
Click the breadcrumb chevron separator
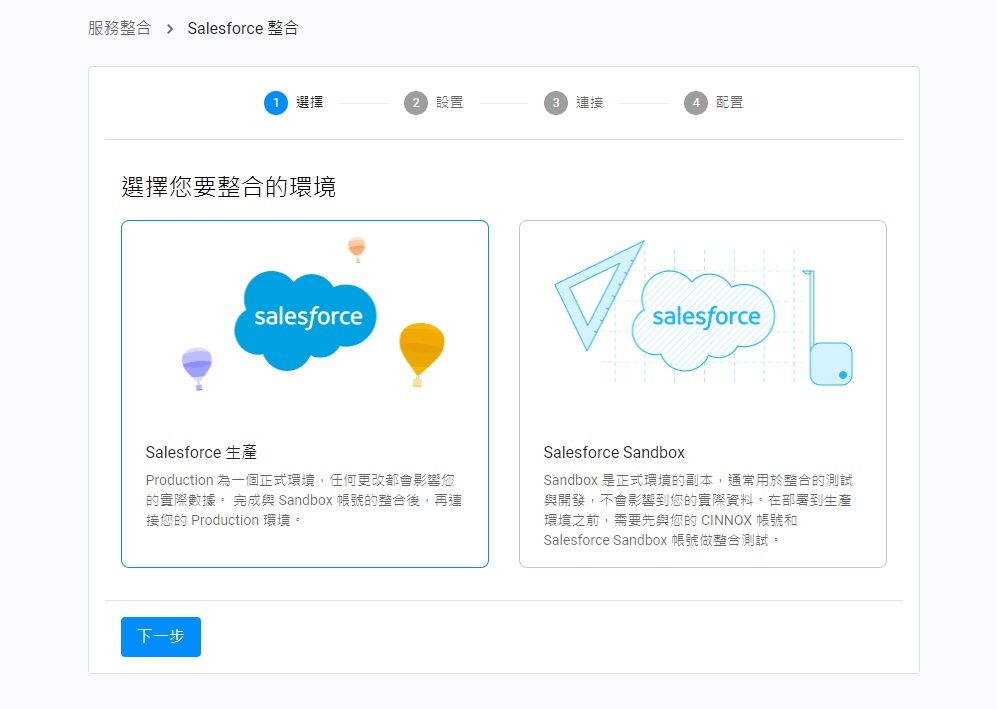(x=170, y=29)
